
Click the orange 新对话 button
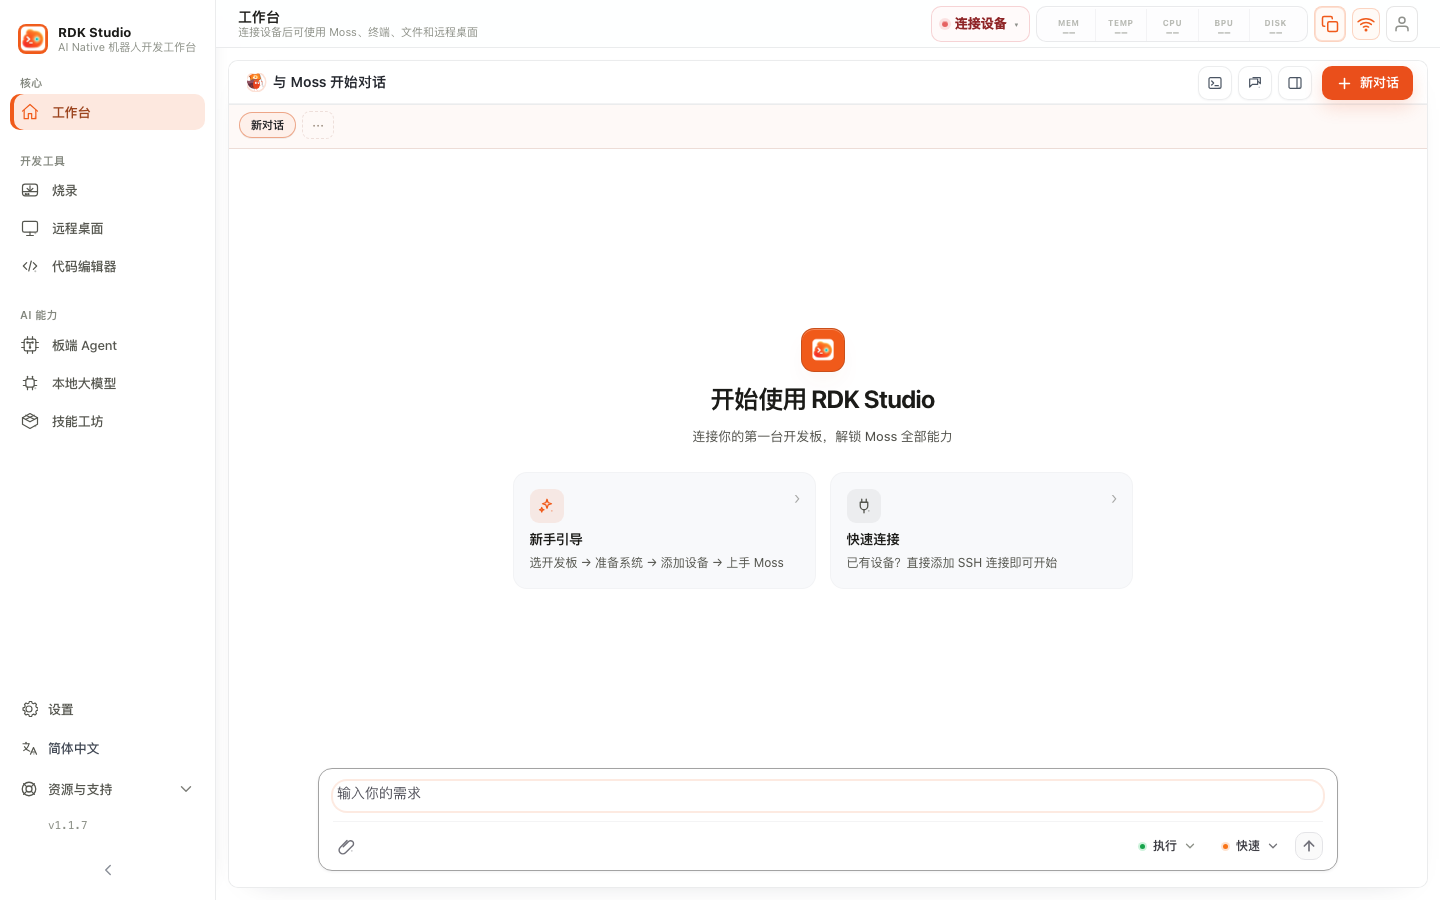1367,83
